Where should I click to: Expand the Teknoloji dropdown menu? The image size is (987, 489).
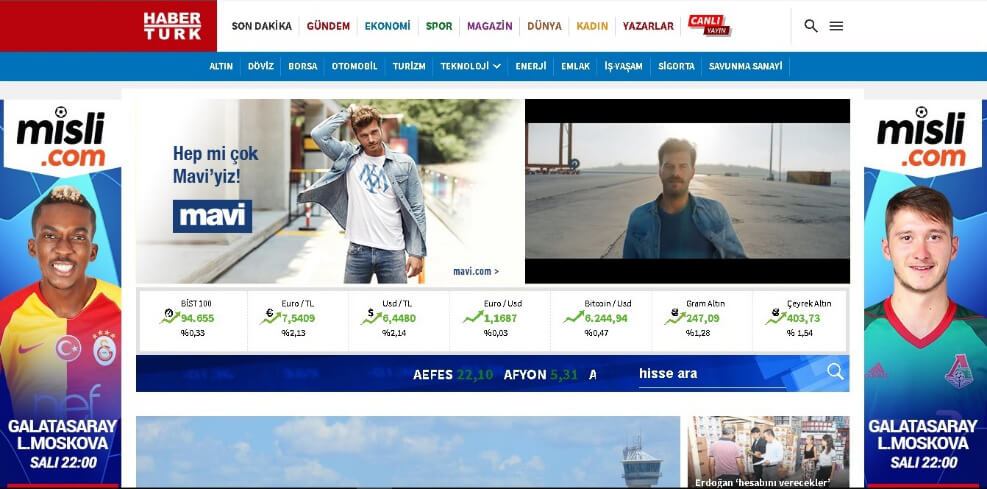pos(470,67)
